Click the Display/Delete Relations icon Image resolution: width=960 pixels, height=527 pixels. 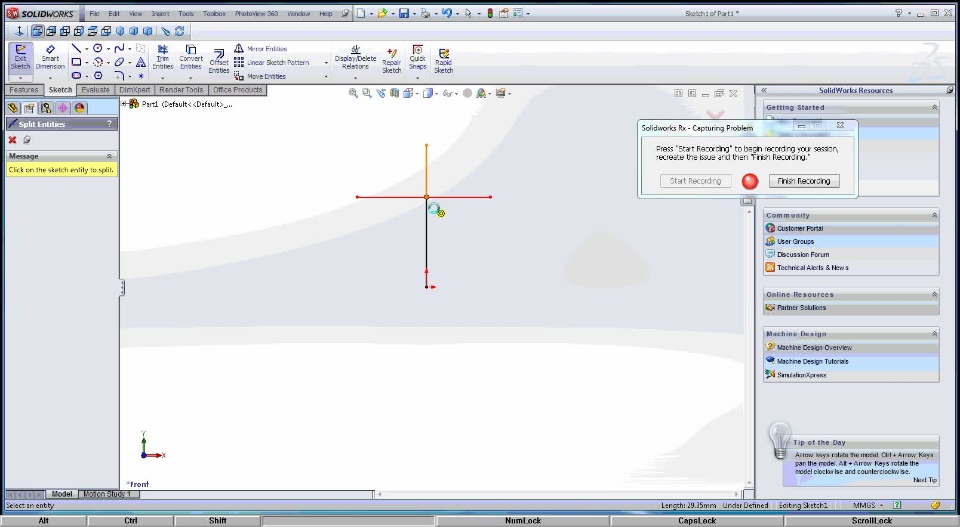point(355,57)
